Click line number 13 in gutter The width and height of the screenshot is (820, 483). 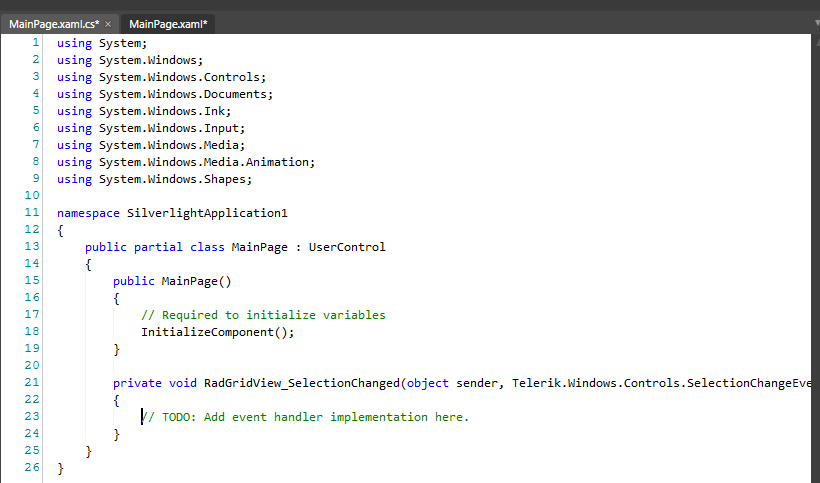(x=32, y=246)
